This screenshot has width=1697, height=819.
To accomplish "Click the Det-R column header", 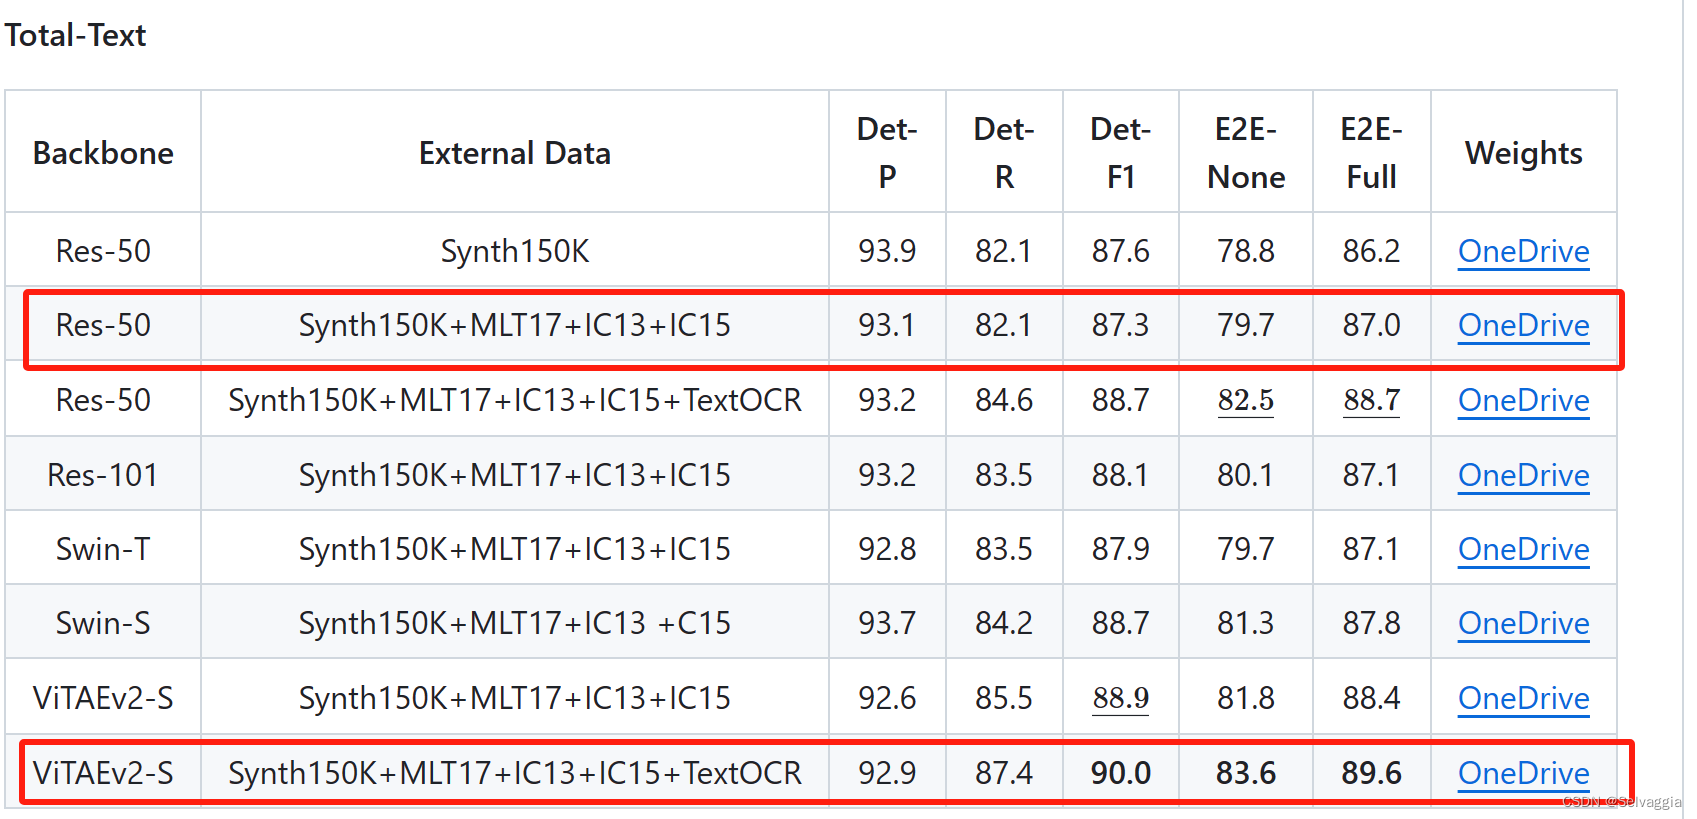I will pos(1004,153).
